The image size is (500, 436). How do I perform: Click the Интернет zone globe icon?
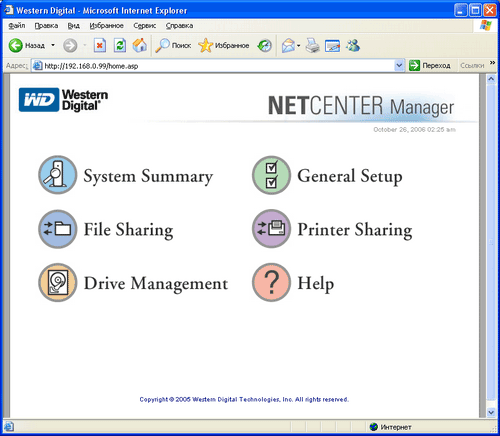[x=374, y=427]
